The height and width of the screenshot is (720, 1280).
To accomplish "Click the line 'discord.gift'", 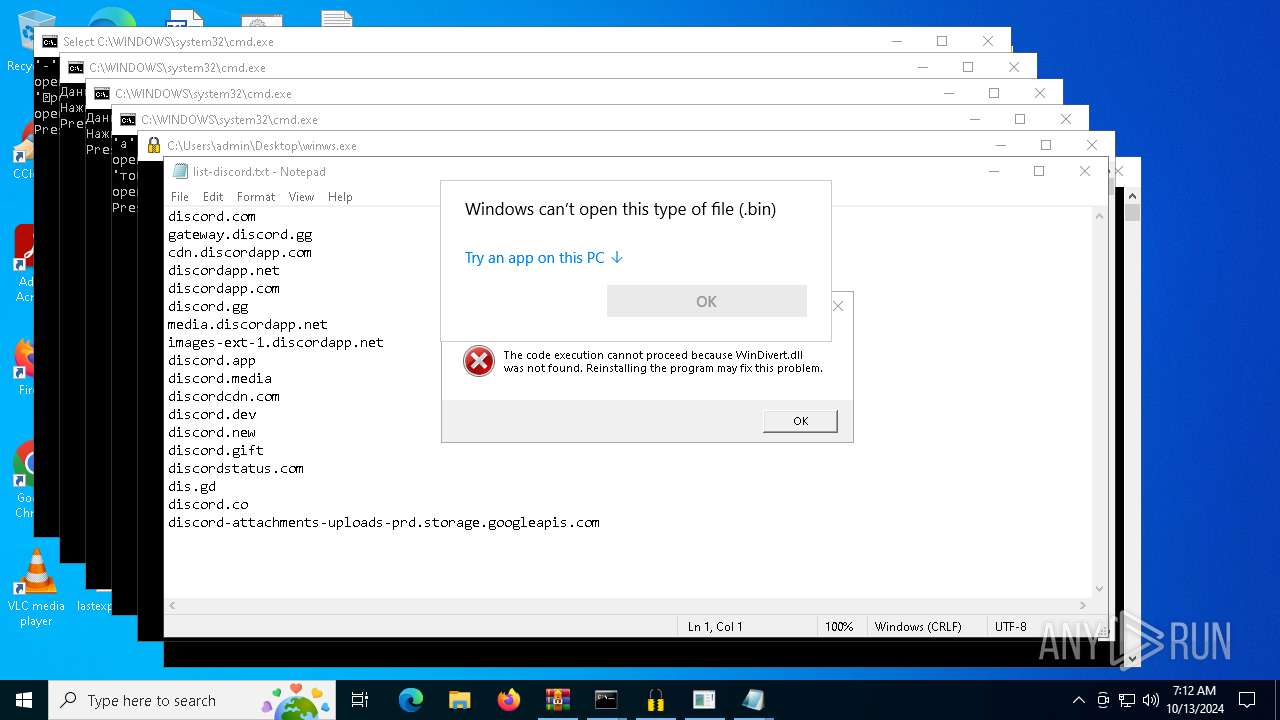I will pos(216,450).
